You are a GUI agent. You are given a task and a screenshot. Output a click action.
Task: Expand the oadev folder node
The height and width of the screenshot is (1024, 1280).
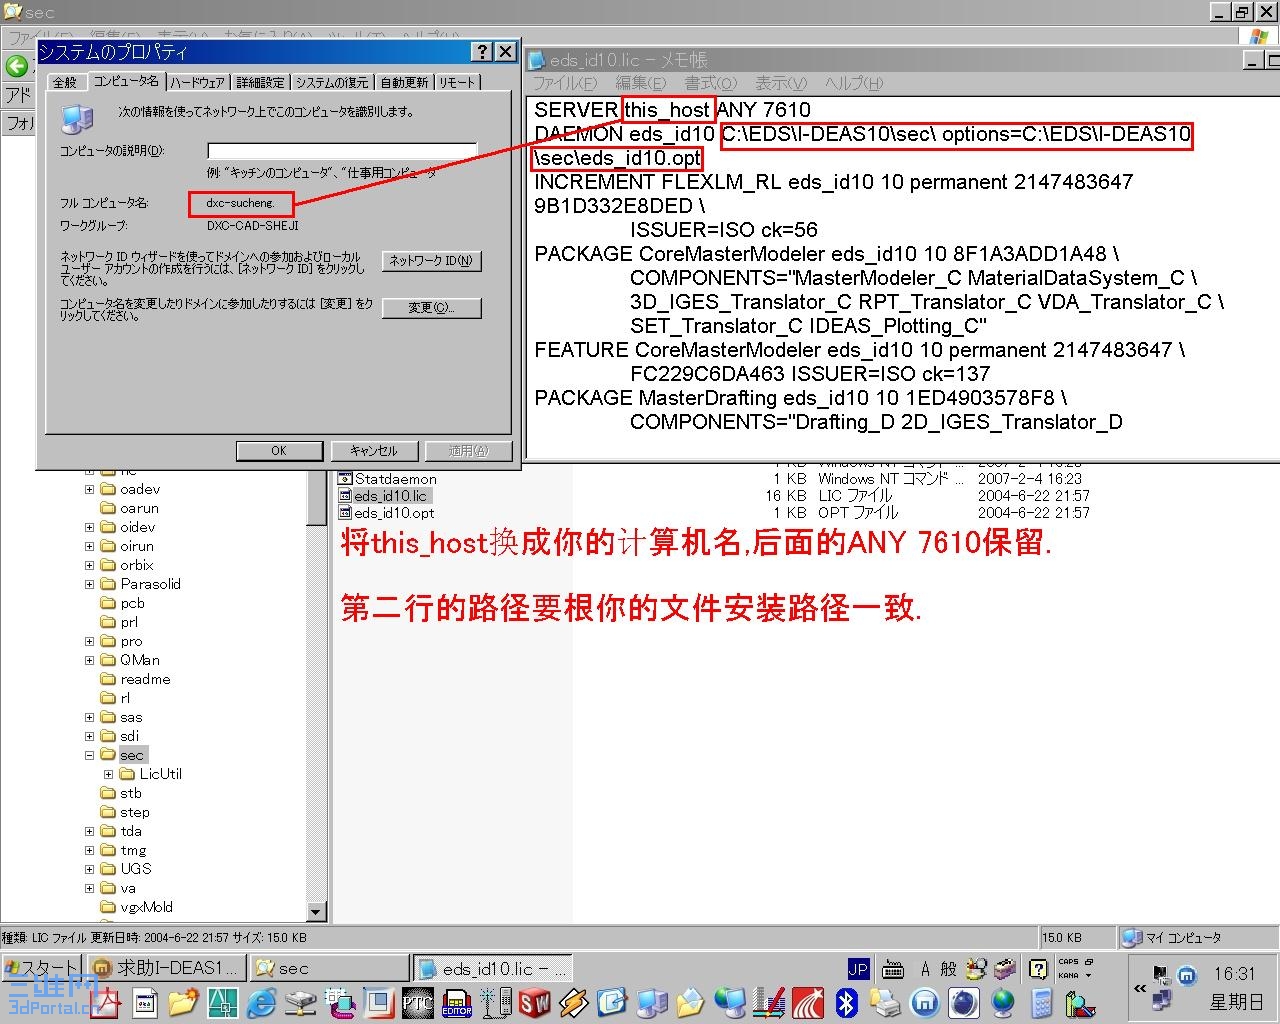[x=89, y=490]
